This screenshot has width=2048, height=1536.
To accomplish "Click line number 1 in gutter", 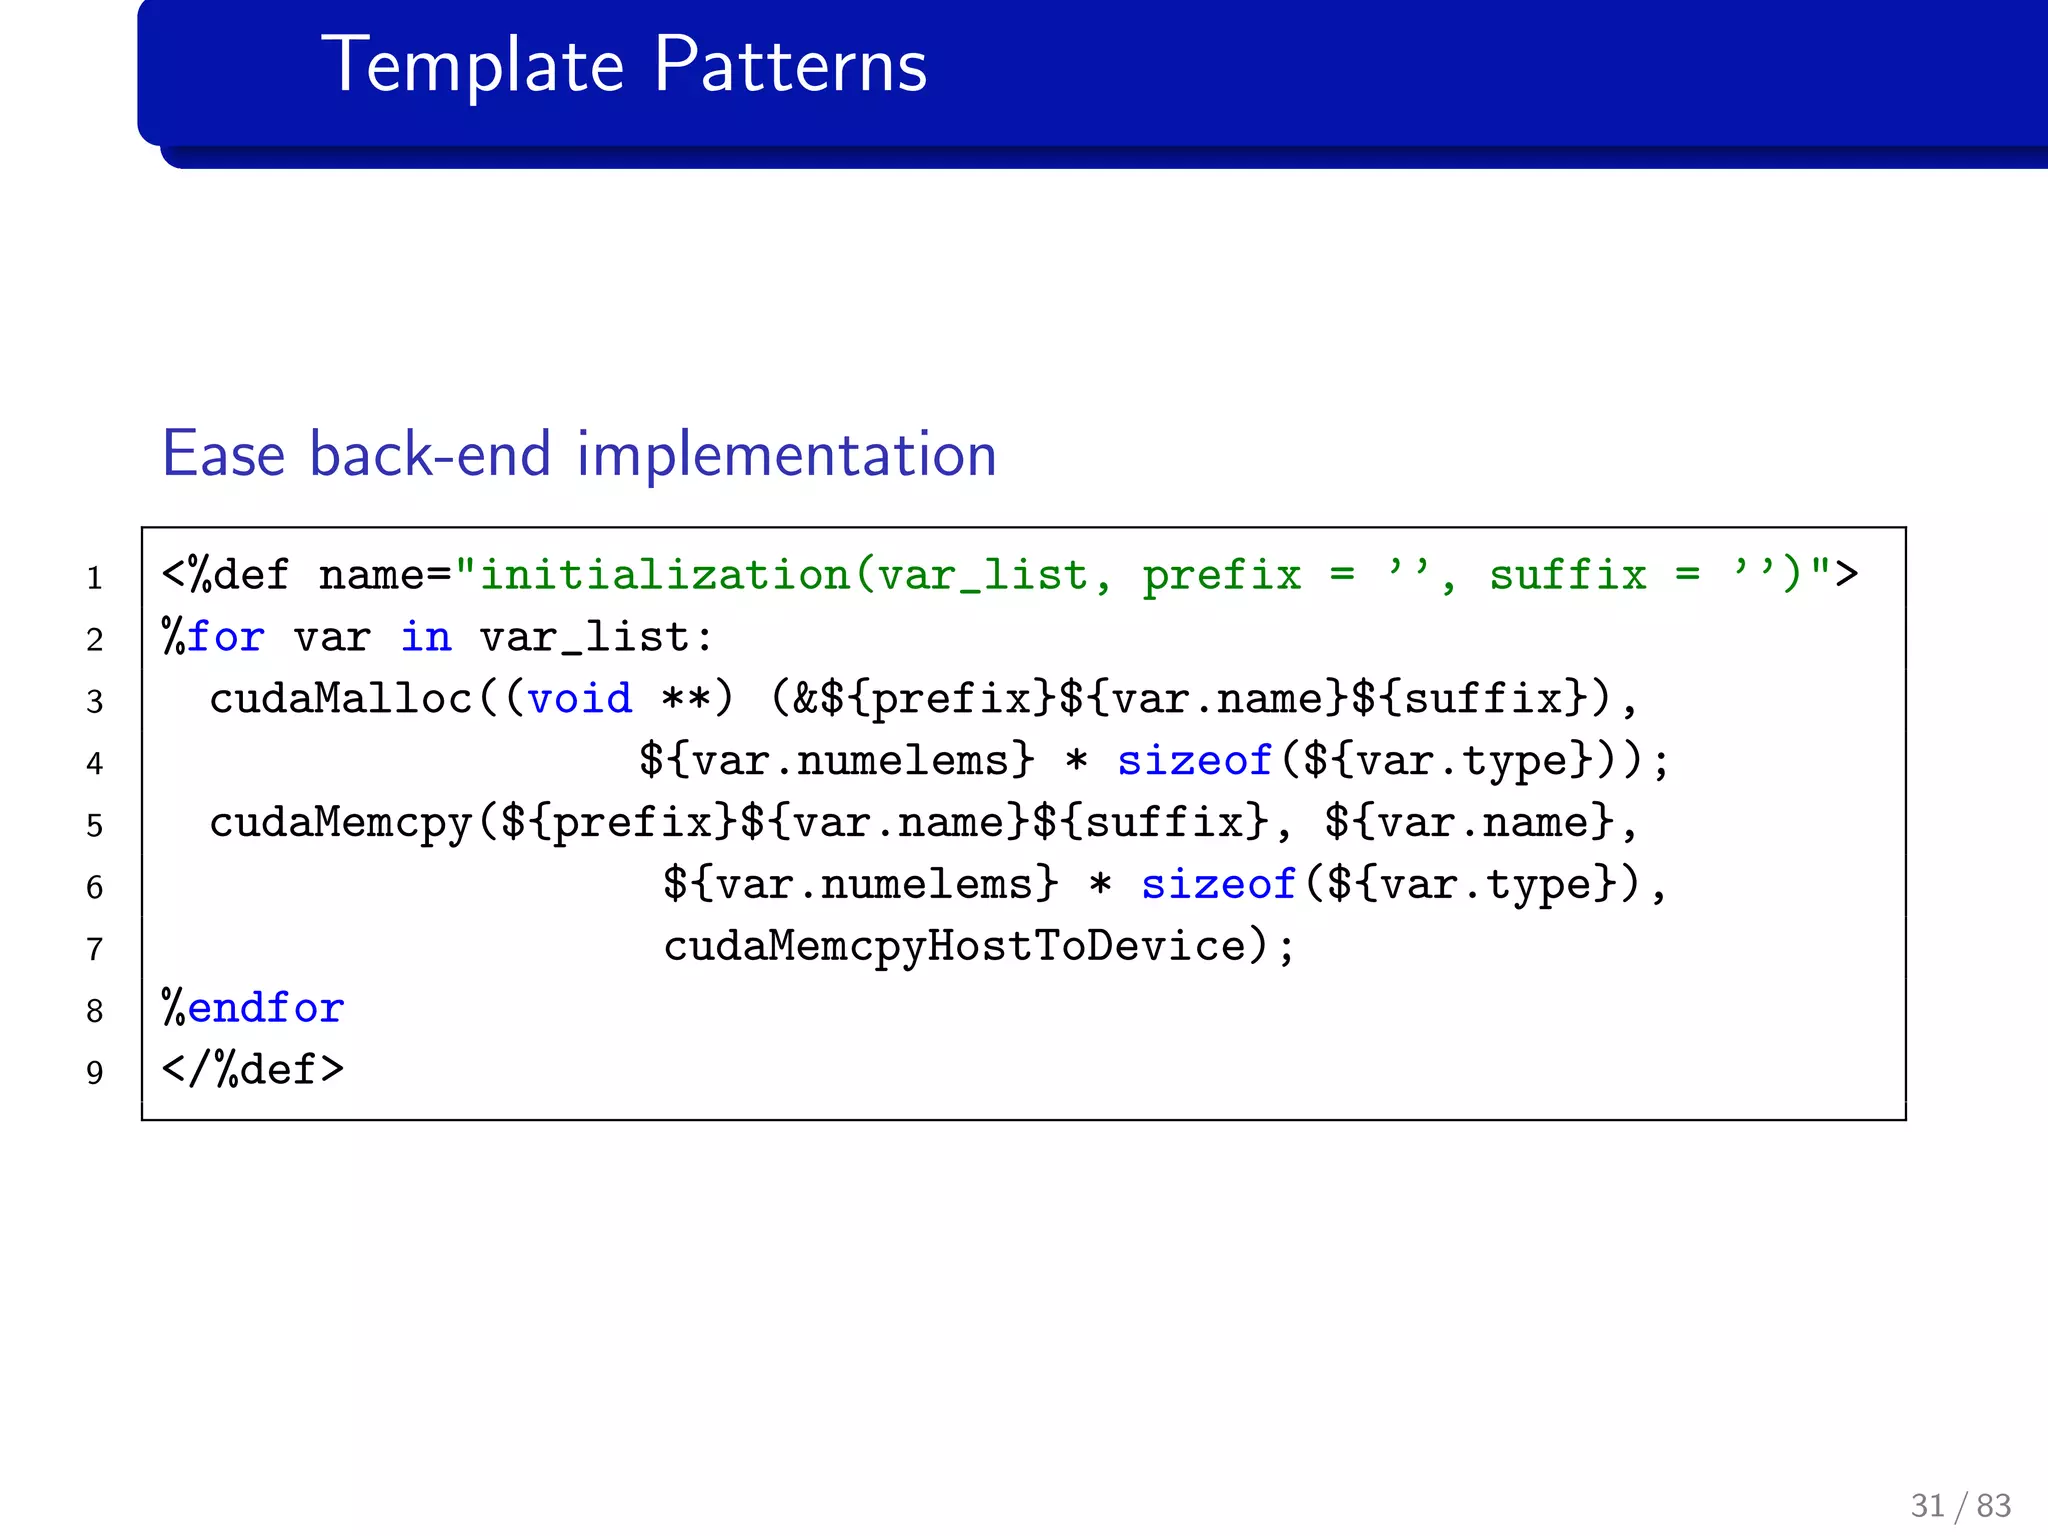I will click(94, 578).
